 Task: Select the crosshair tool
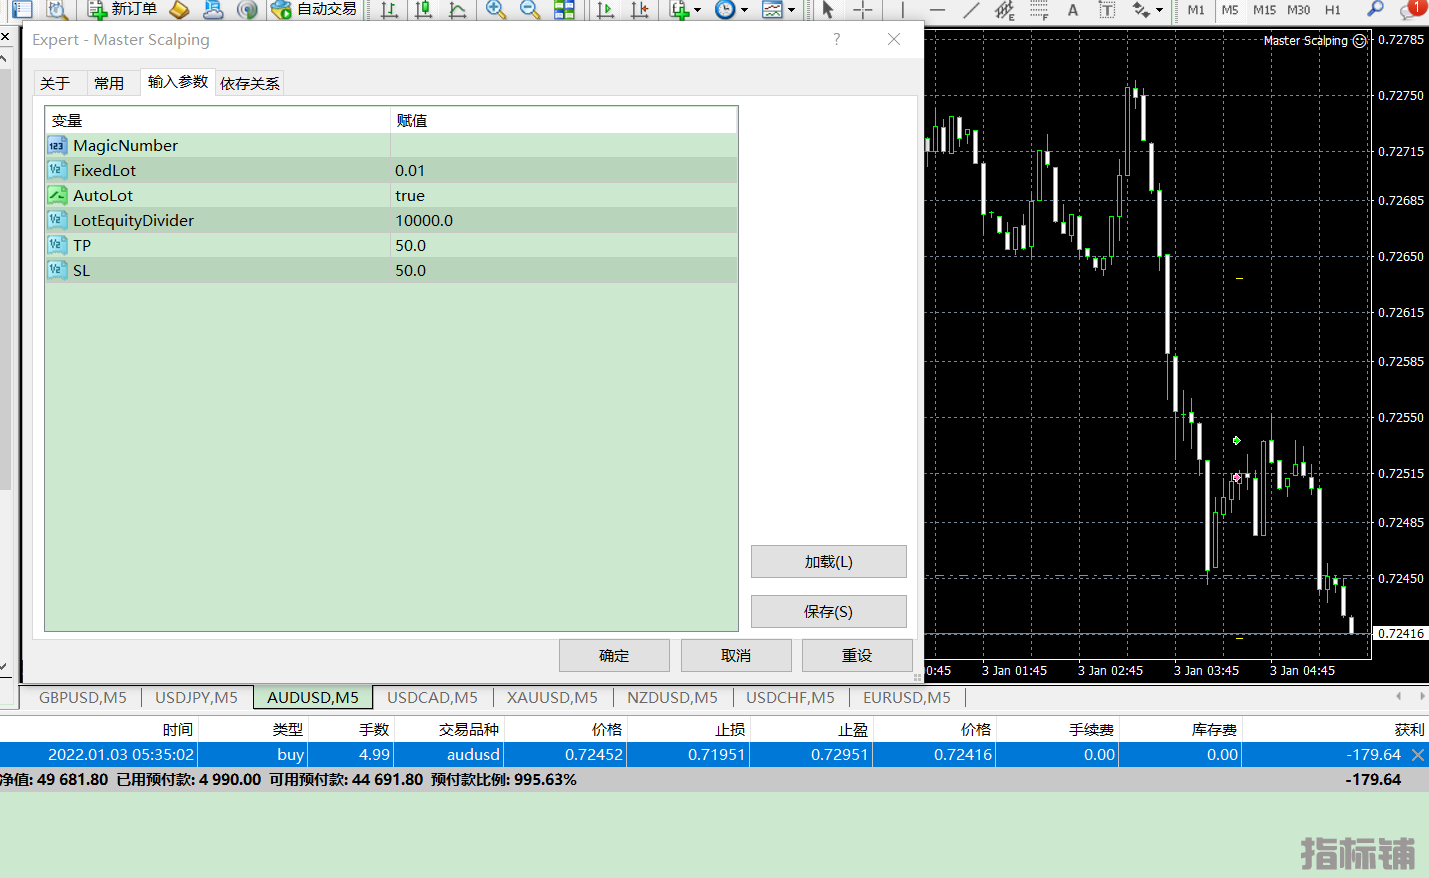click(863, 10)
